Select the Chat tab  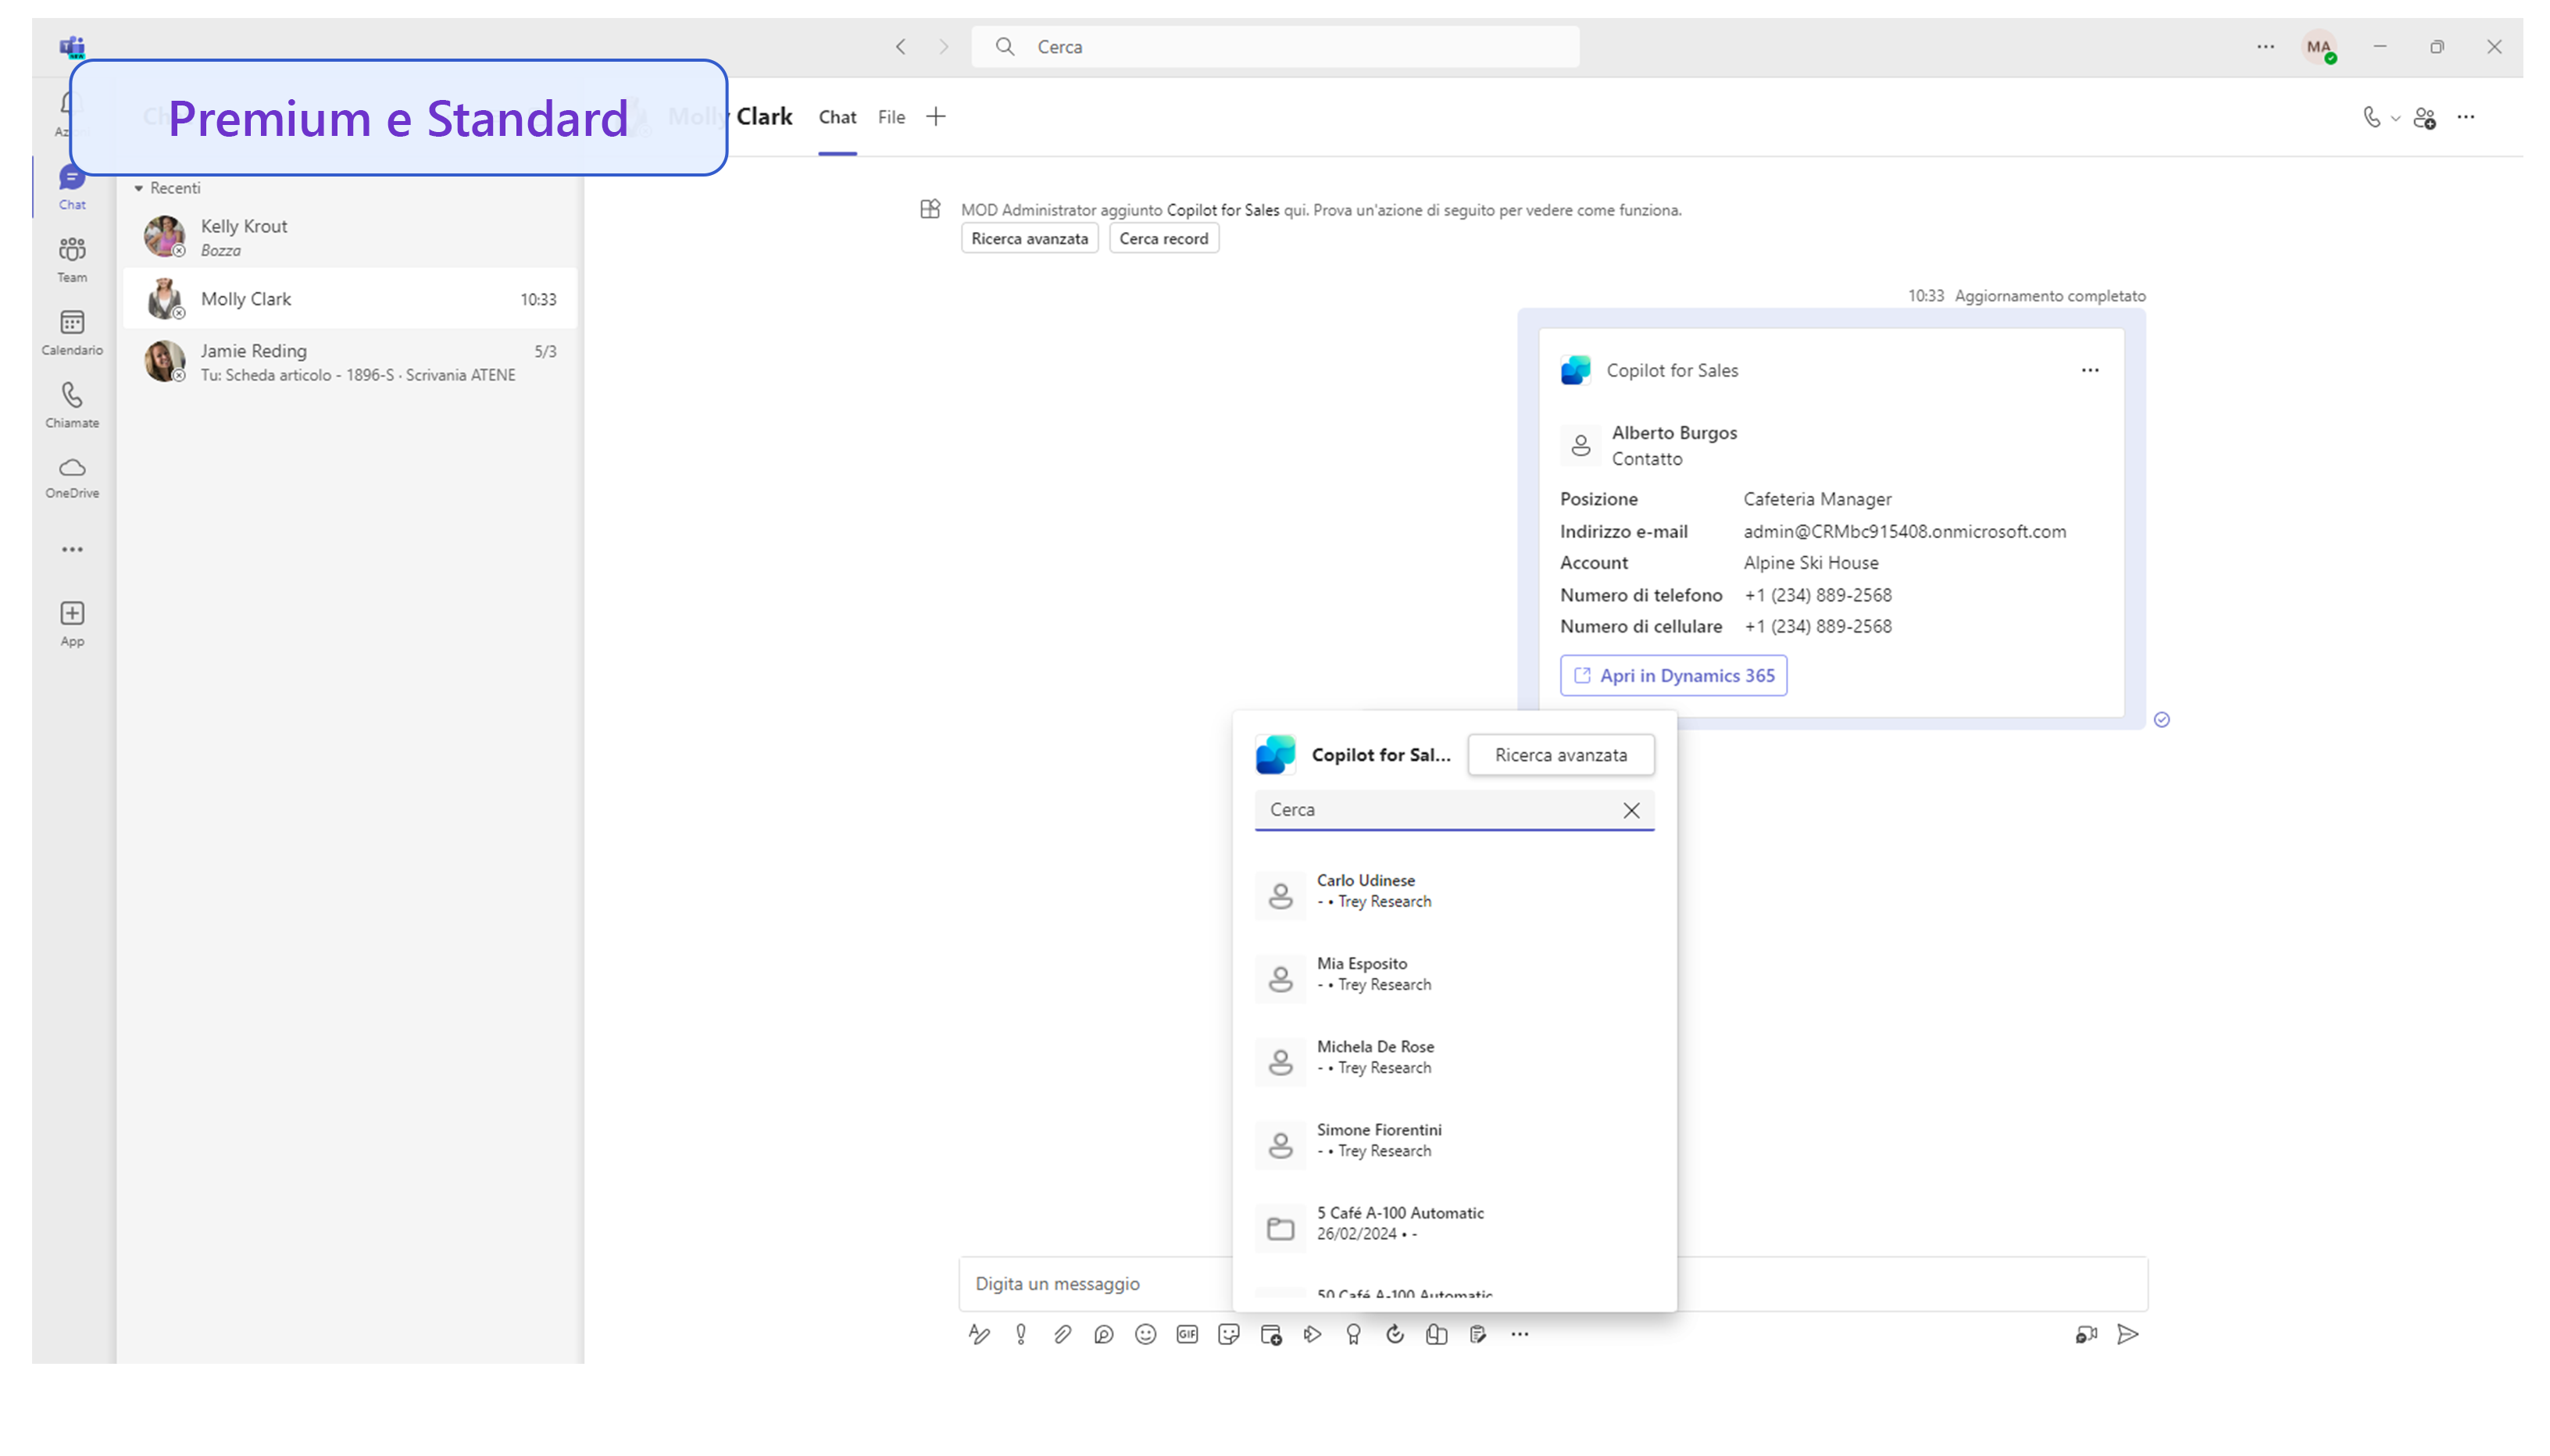click(837, 117)
